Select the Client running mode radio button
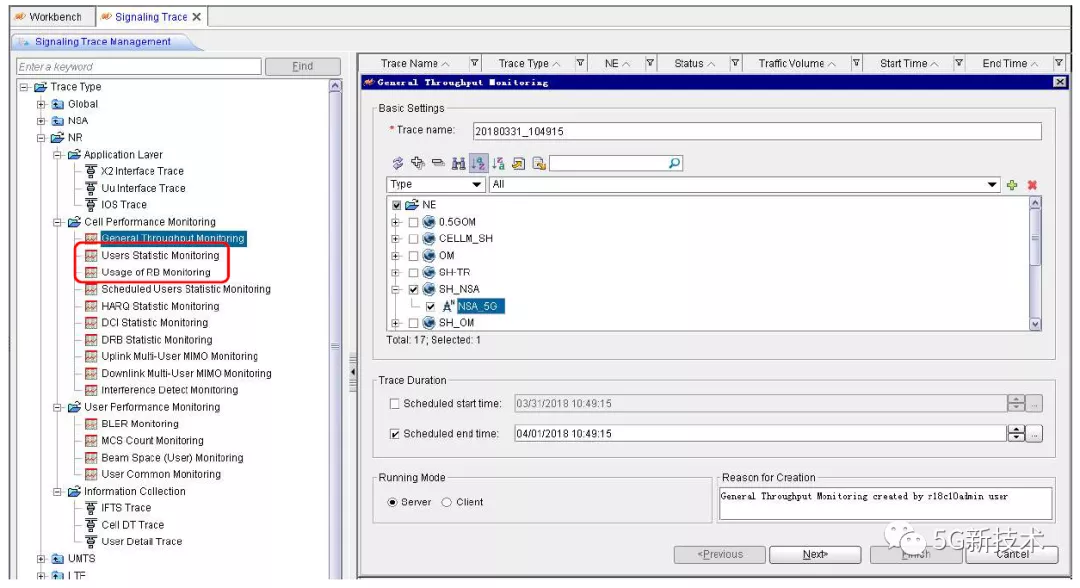Image resolution: width=1080 pixels, height=588 pixels. 446,502
